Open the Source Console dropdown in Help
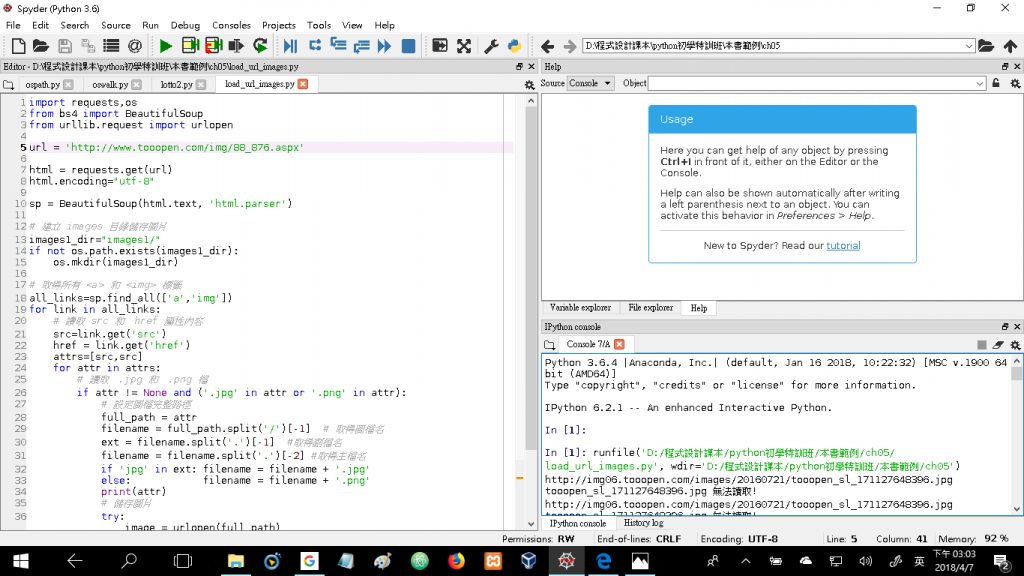1024x576 pixels. (x=590, y=84)
